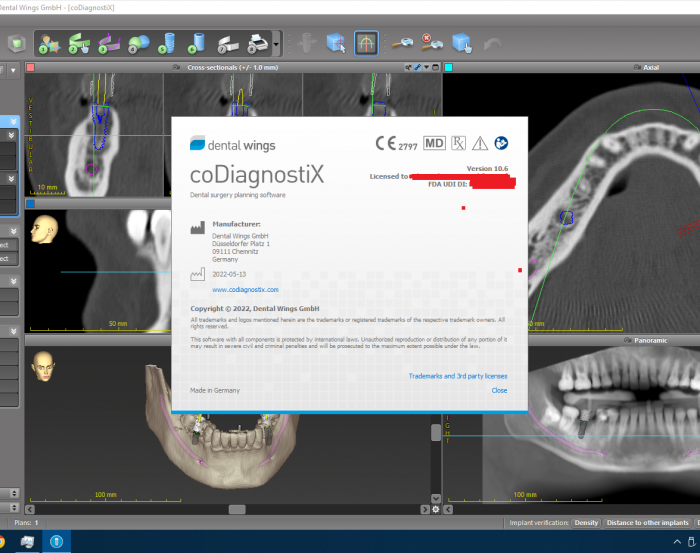This screenshot has height=553, width=700.
Task: Open www.codiagnostix.com link in About dialog
Action: click(x=245, y=290)
